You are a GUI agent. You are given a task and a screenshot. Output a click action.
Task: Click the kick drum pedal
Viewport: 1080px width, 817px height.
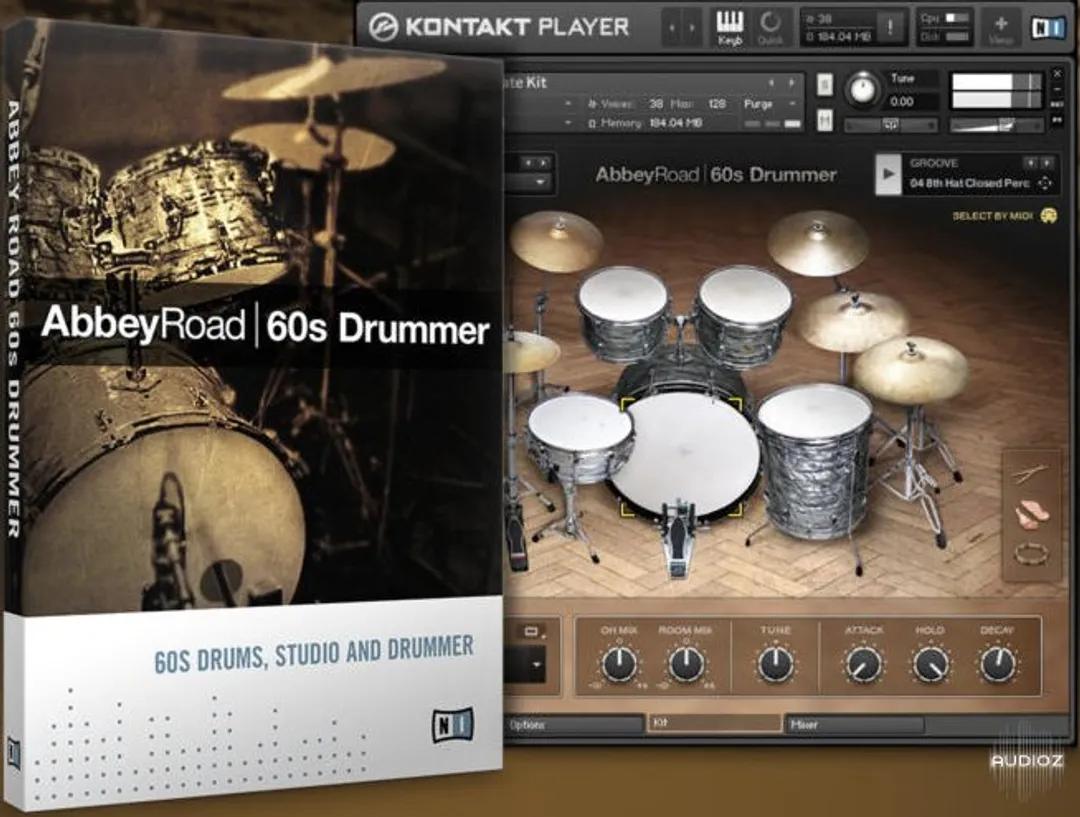(x=678, y=541)
